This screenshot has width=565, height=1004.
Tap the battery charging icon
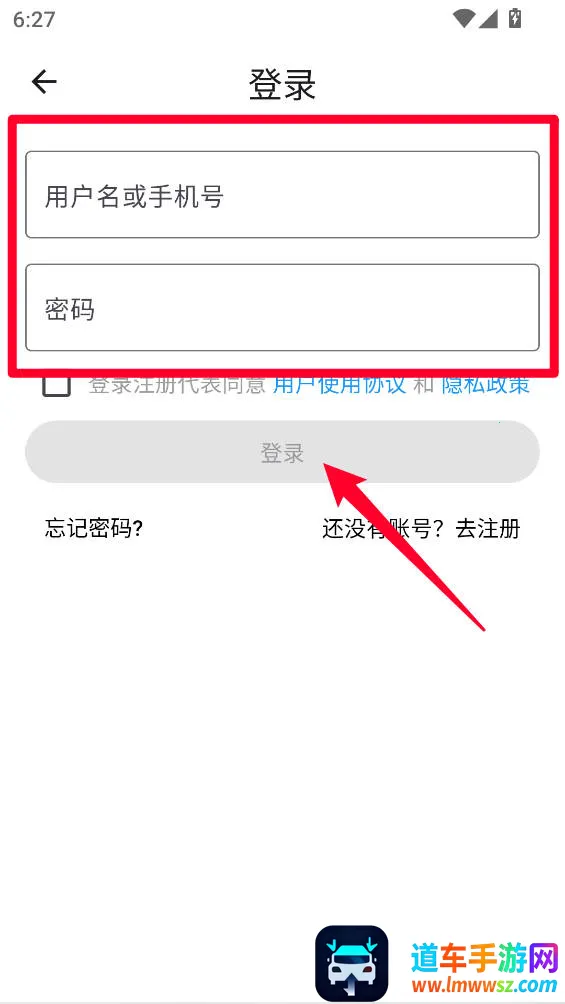514,18
